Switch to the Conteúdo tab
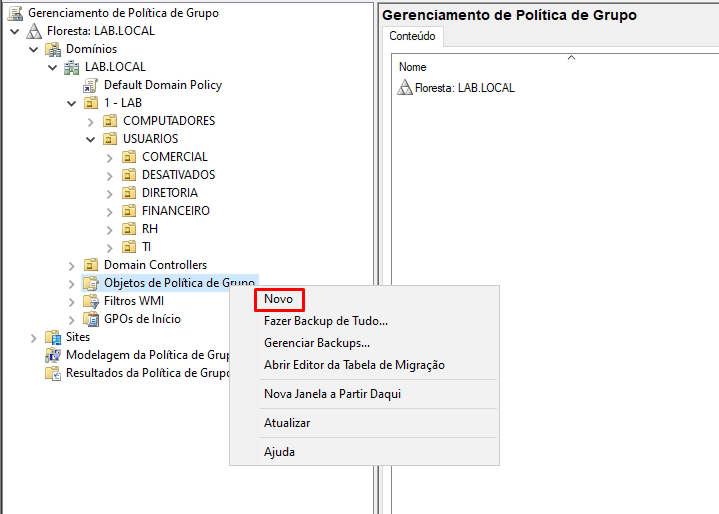 (x=412, y=36)
